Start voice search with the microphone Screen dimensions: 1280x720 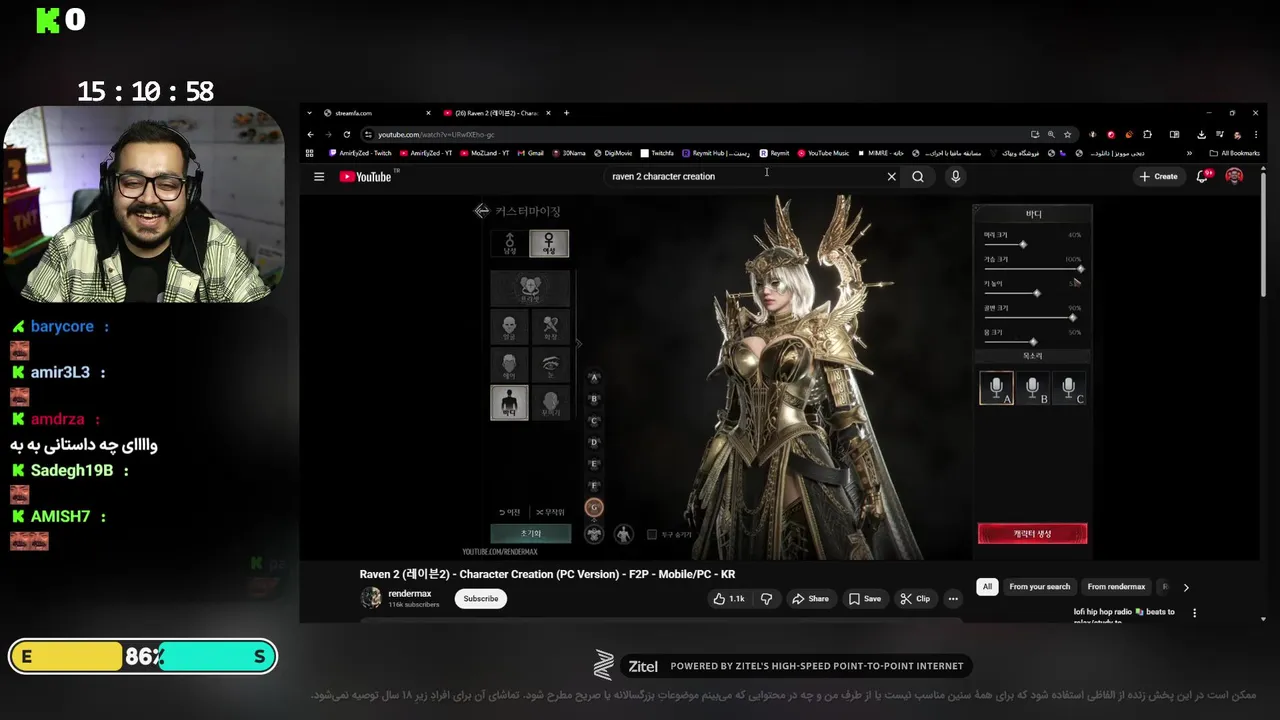point(955,177)
